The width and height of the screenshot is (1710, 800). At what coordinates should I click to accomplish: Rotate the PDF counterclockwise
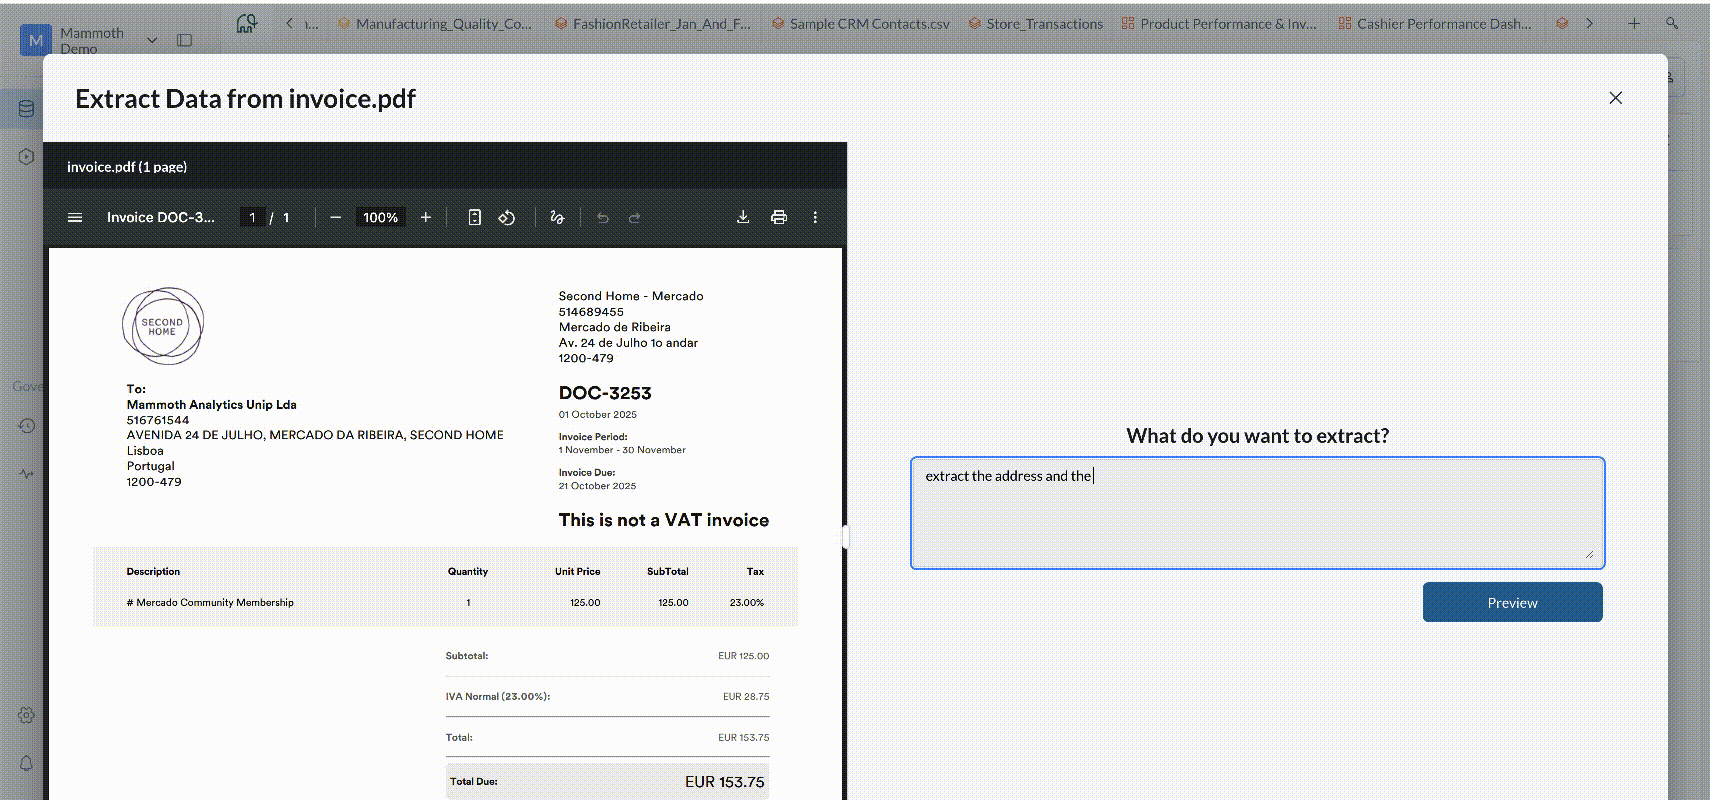click(x=507, y=217)
